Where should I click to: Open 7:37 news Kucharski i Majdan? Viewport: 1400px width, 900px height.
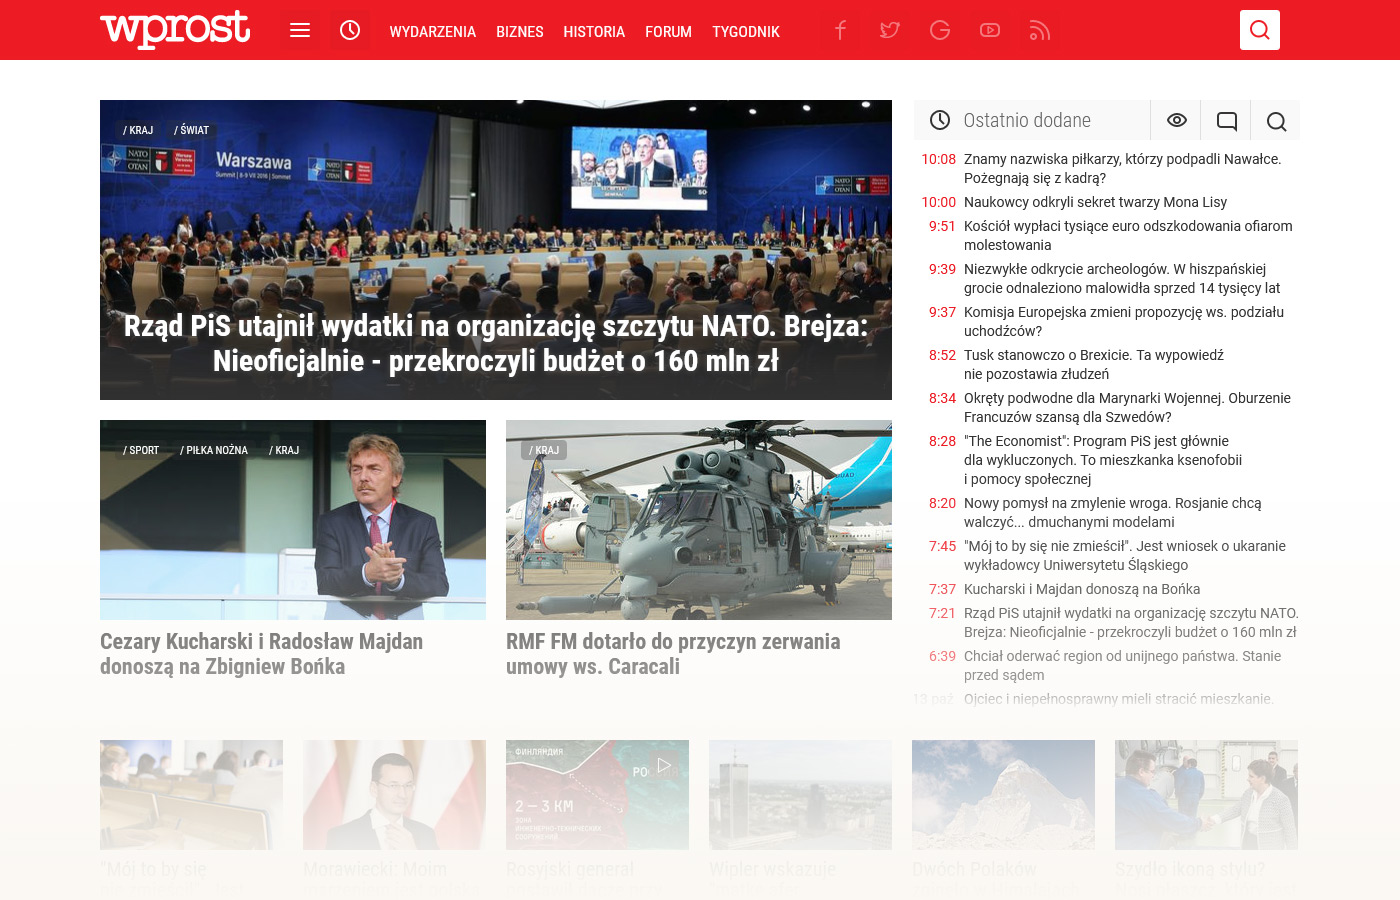click(x=1082, y=589)
